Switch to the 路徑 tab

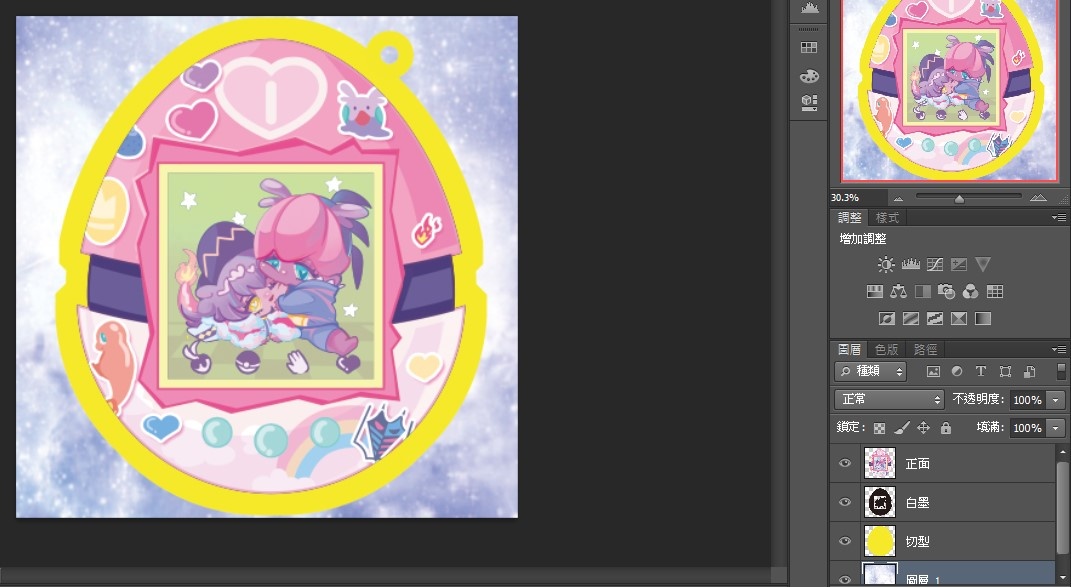(926, 349)
